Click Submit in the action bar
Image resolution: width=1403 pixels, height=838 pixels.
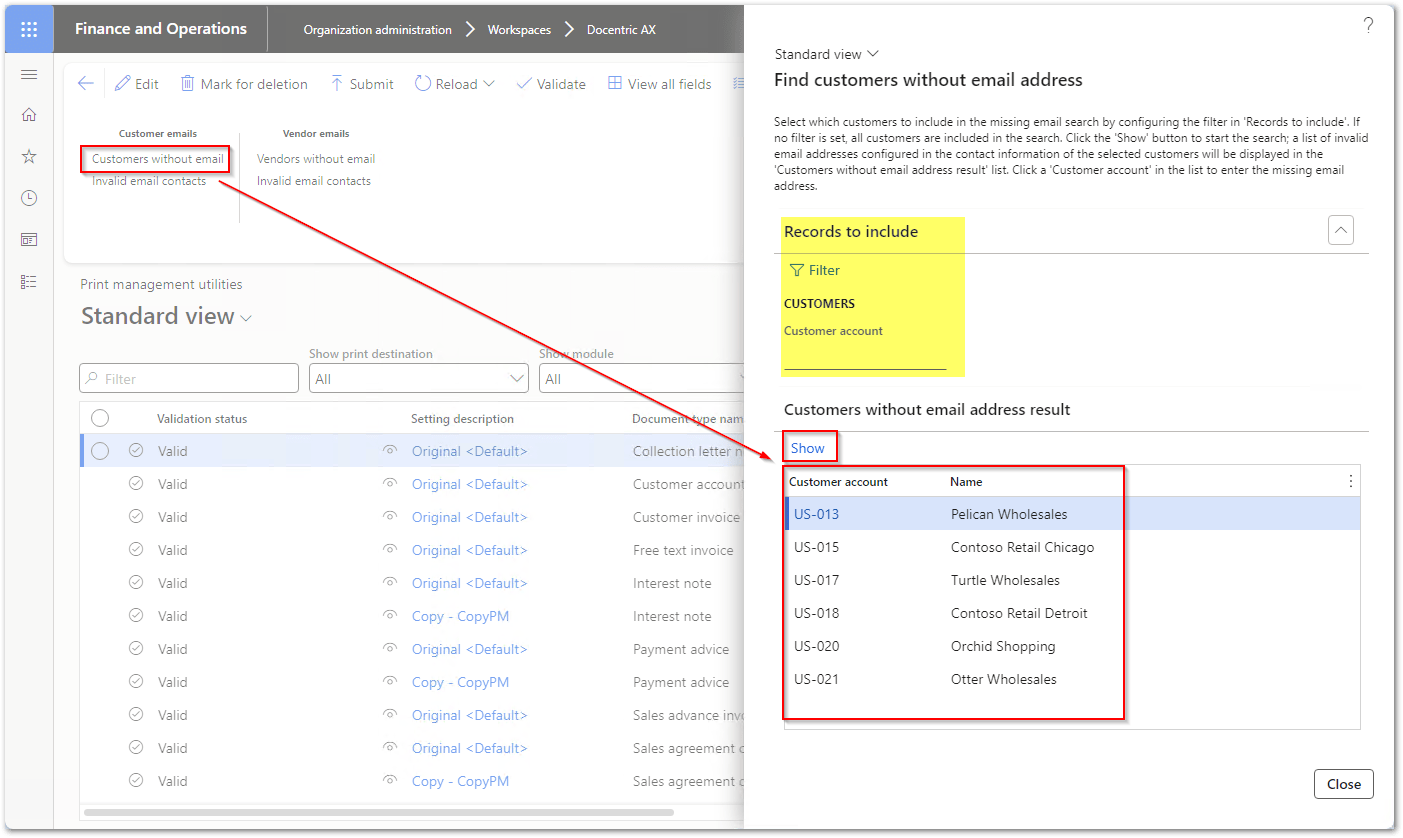[362, 84]
